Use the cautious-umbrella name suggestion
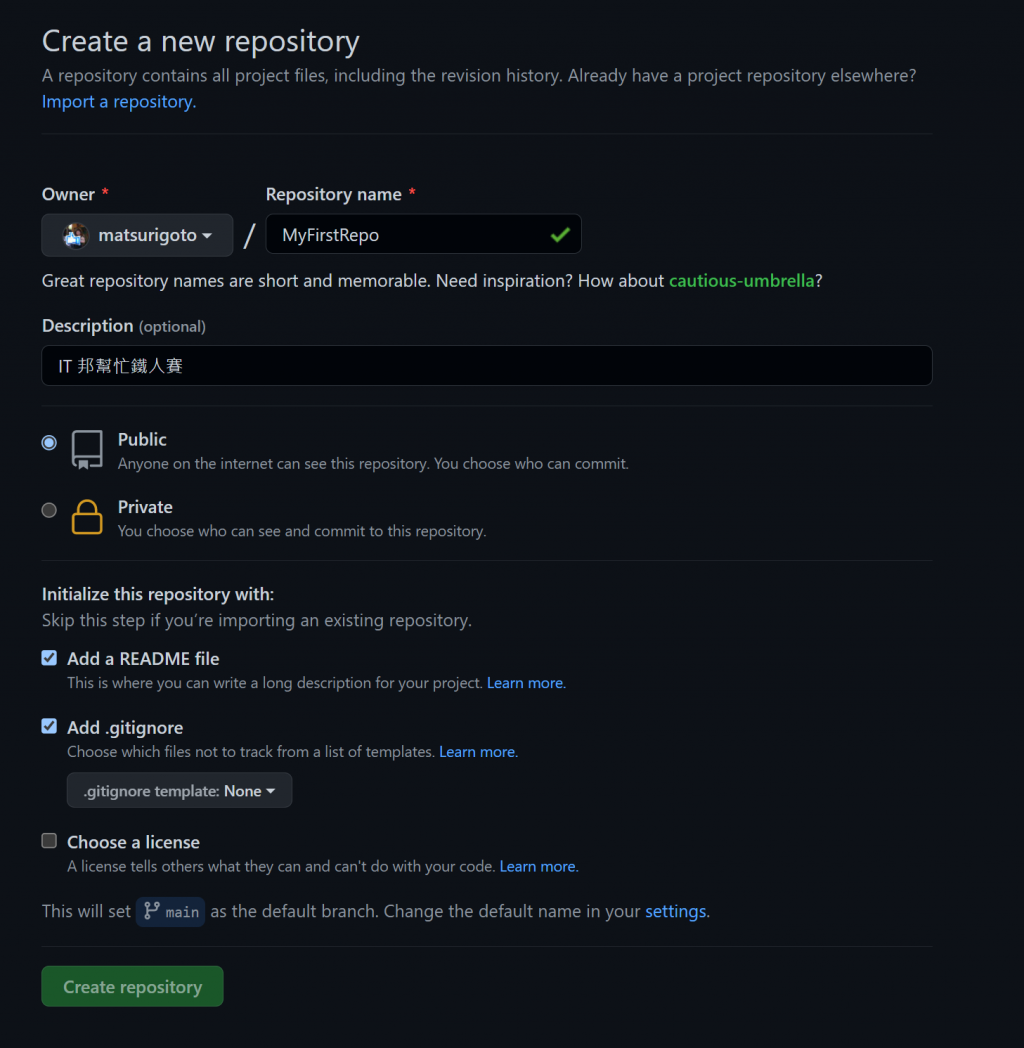The height and width of the screenshot is (1048, 1024). pyautogui.click(x=741, y=281)
